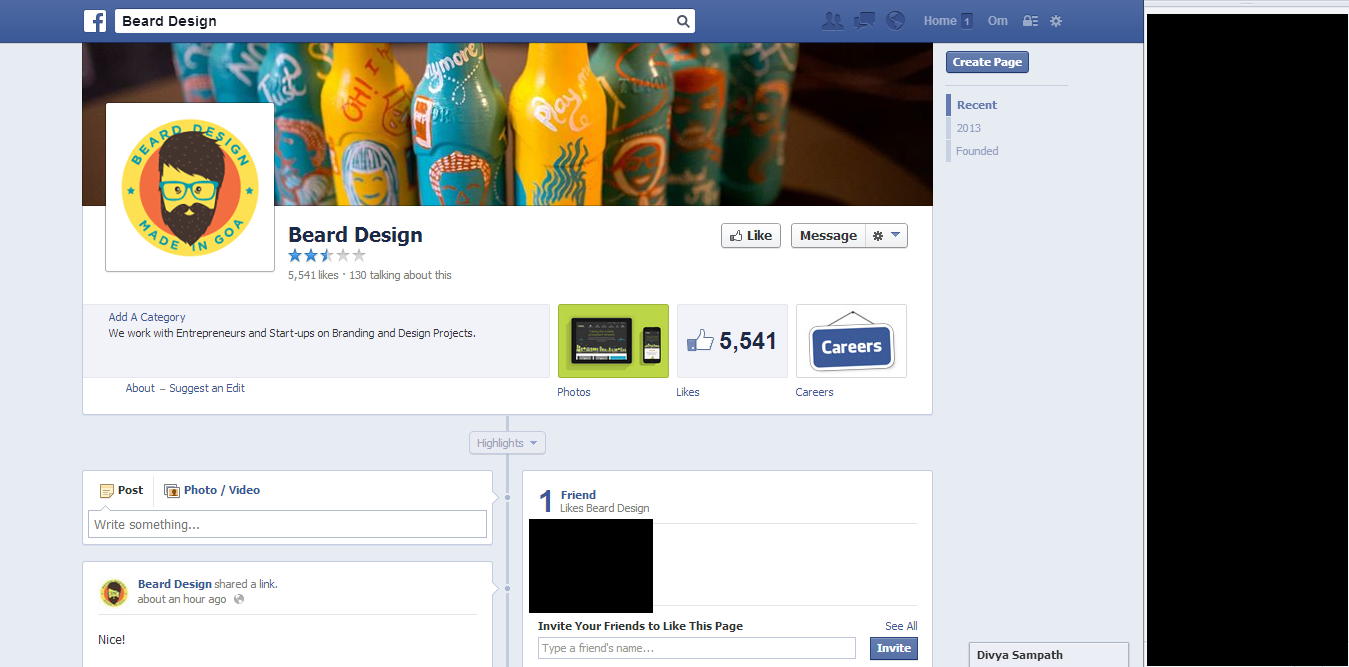Toggle Like for Beard Design
1349x667 pixels.
tap(751, 235)
